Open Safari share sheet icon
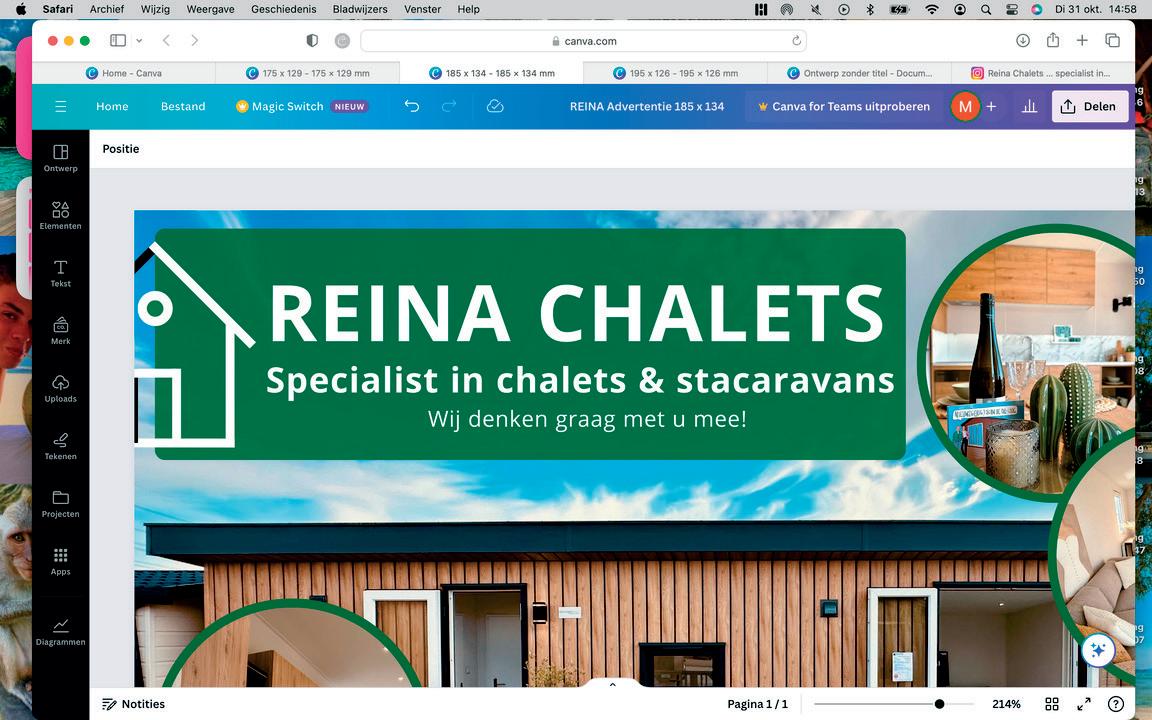 coord(1053,40)
